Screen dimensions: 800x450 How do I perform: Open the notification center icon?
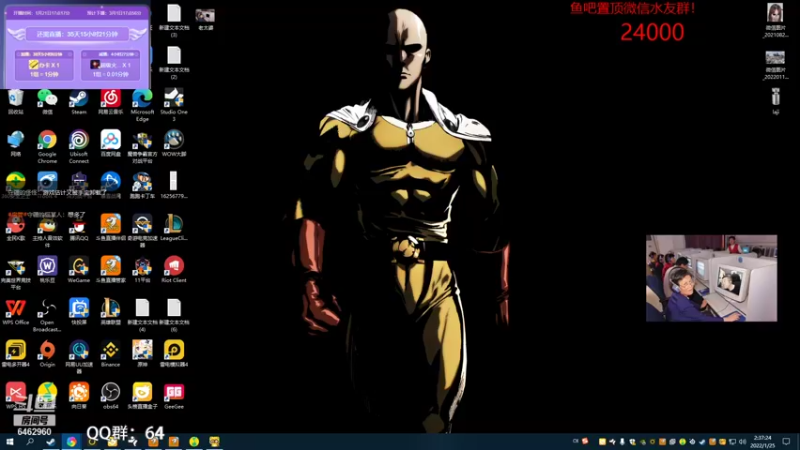click(786, 442)
